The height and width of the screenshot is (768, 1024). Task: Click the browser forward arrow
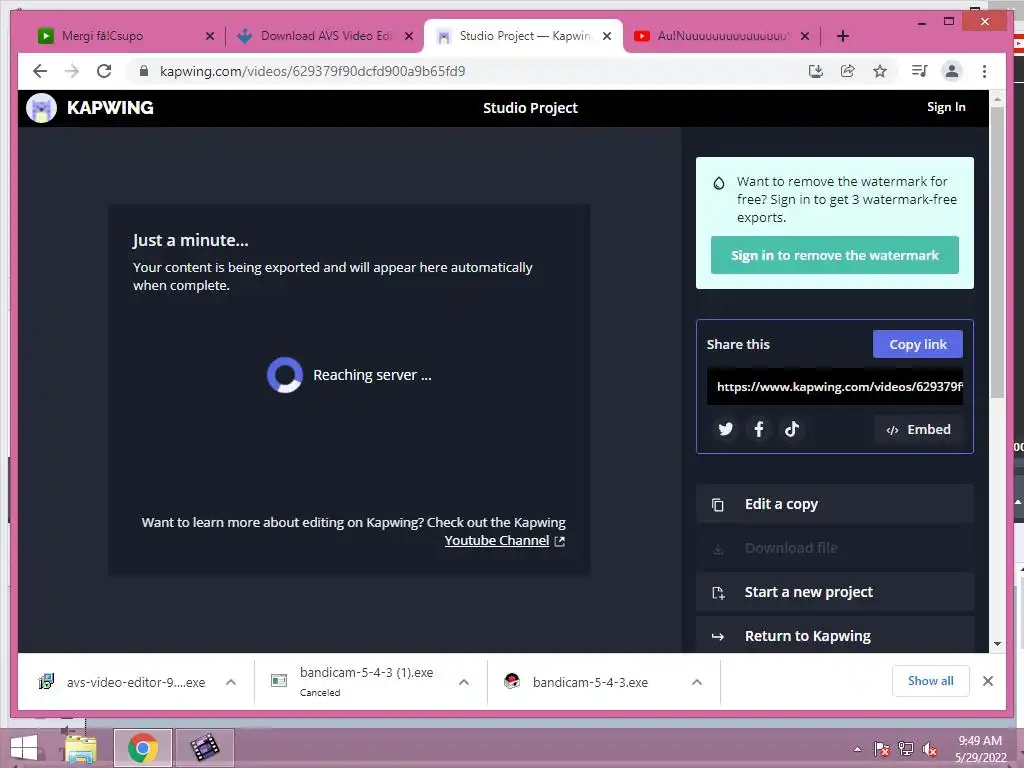tap(72, 71)
